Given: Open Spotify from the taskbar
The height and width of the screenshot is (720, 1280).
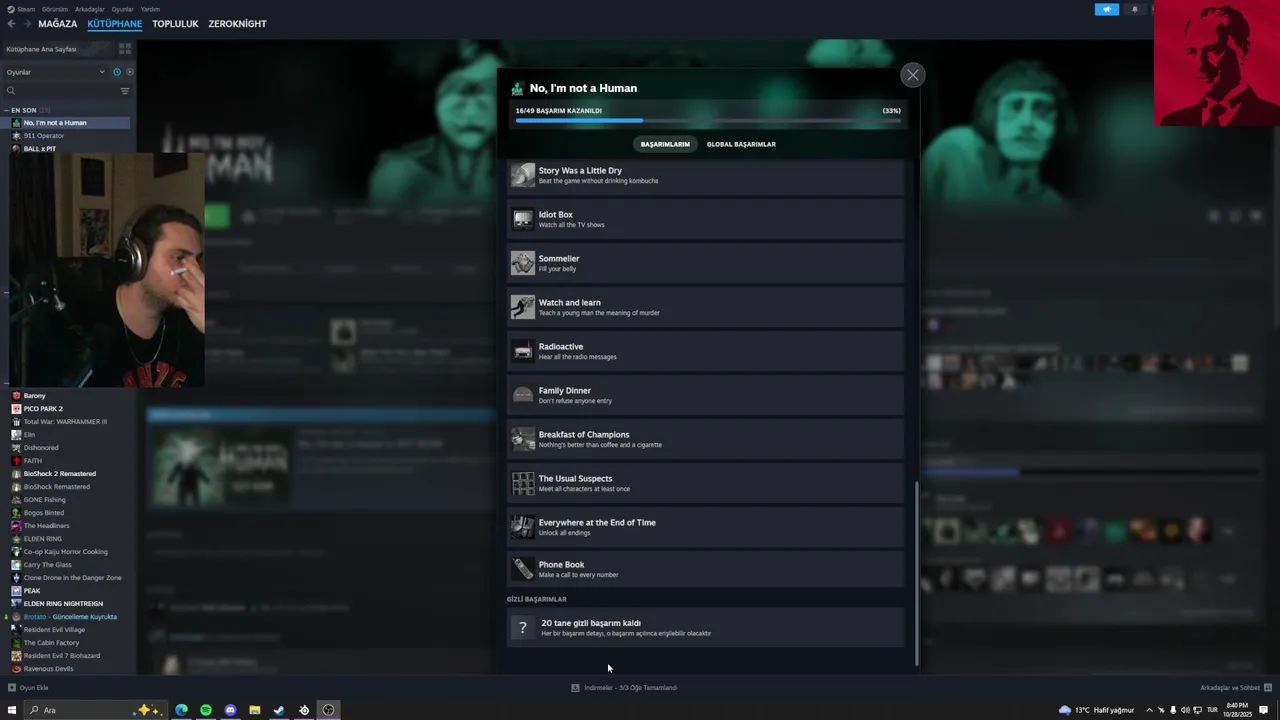Looking at the screenshot, I should tap(206, 710).
